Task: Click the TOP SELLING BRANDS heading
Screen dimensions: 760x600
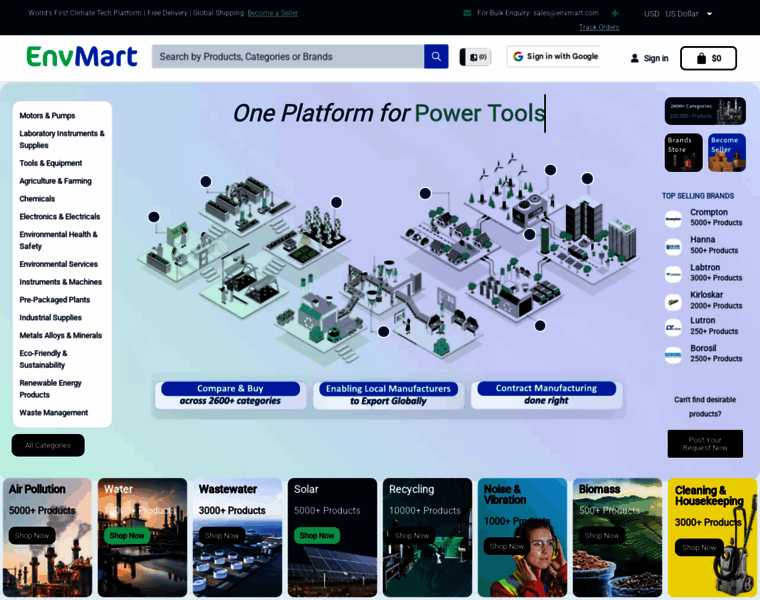Action: (x=698, y=196)
